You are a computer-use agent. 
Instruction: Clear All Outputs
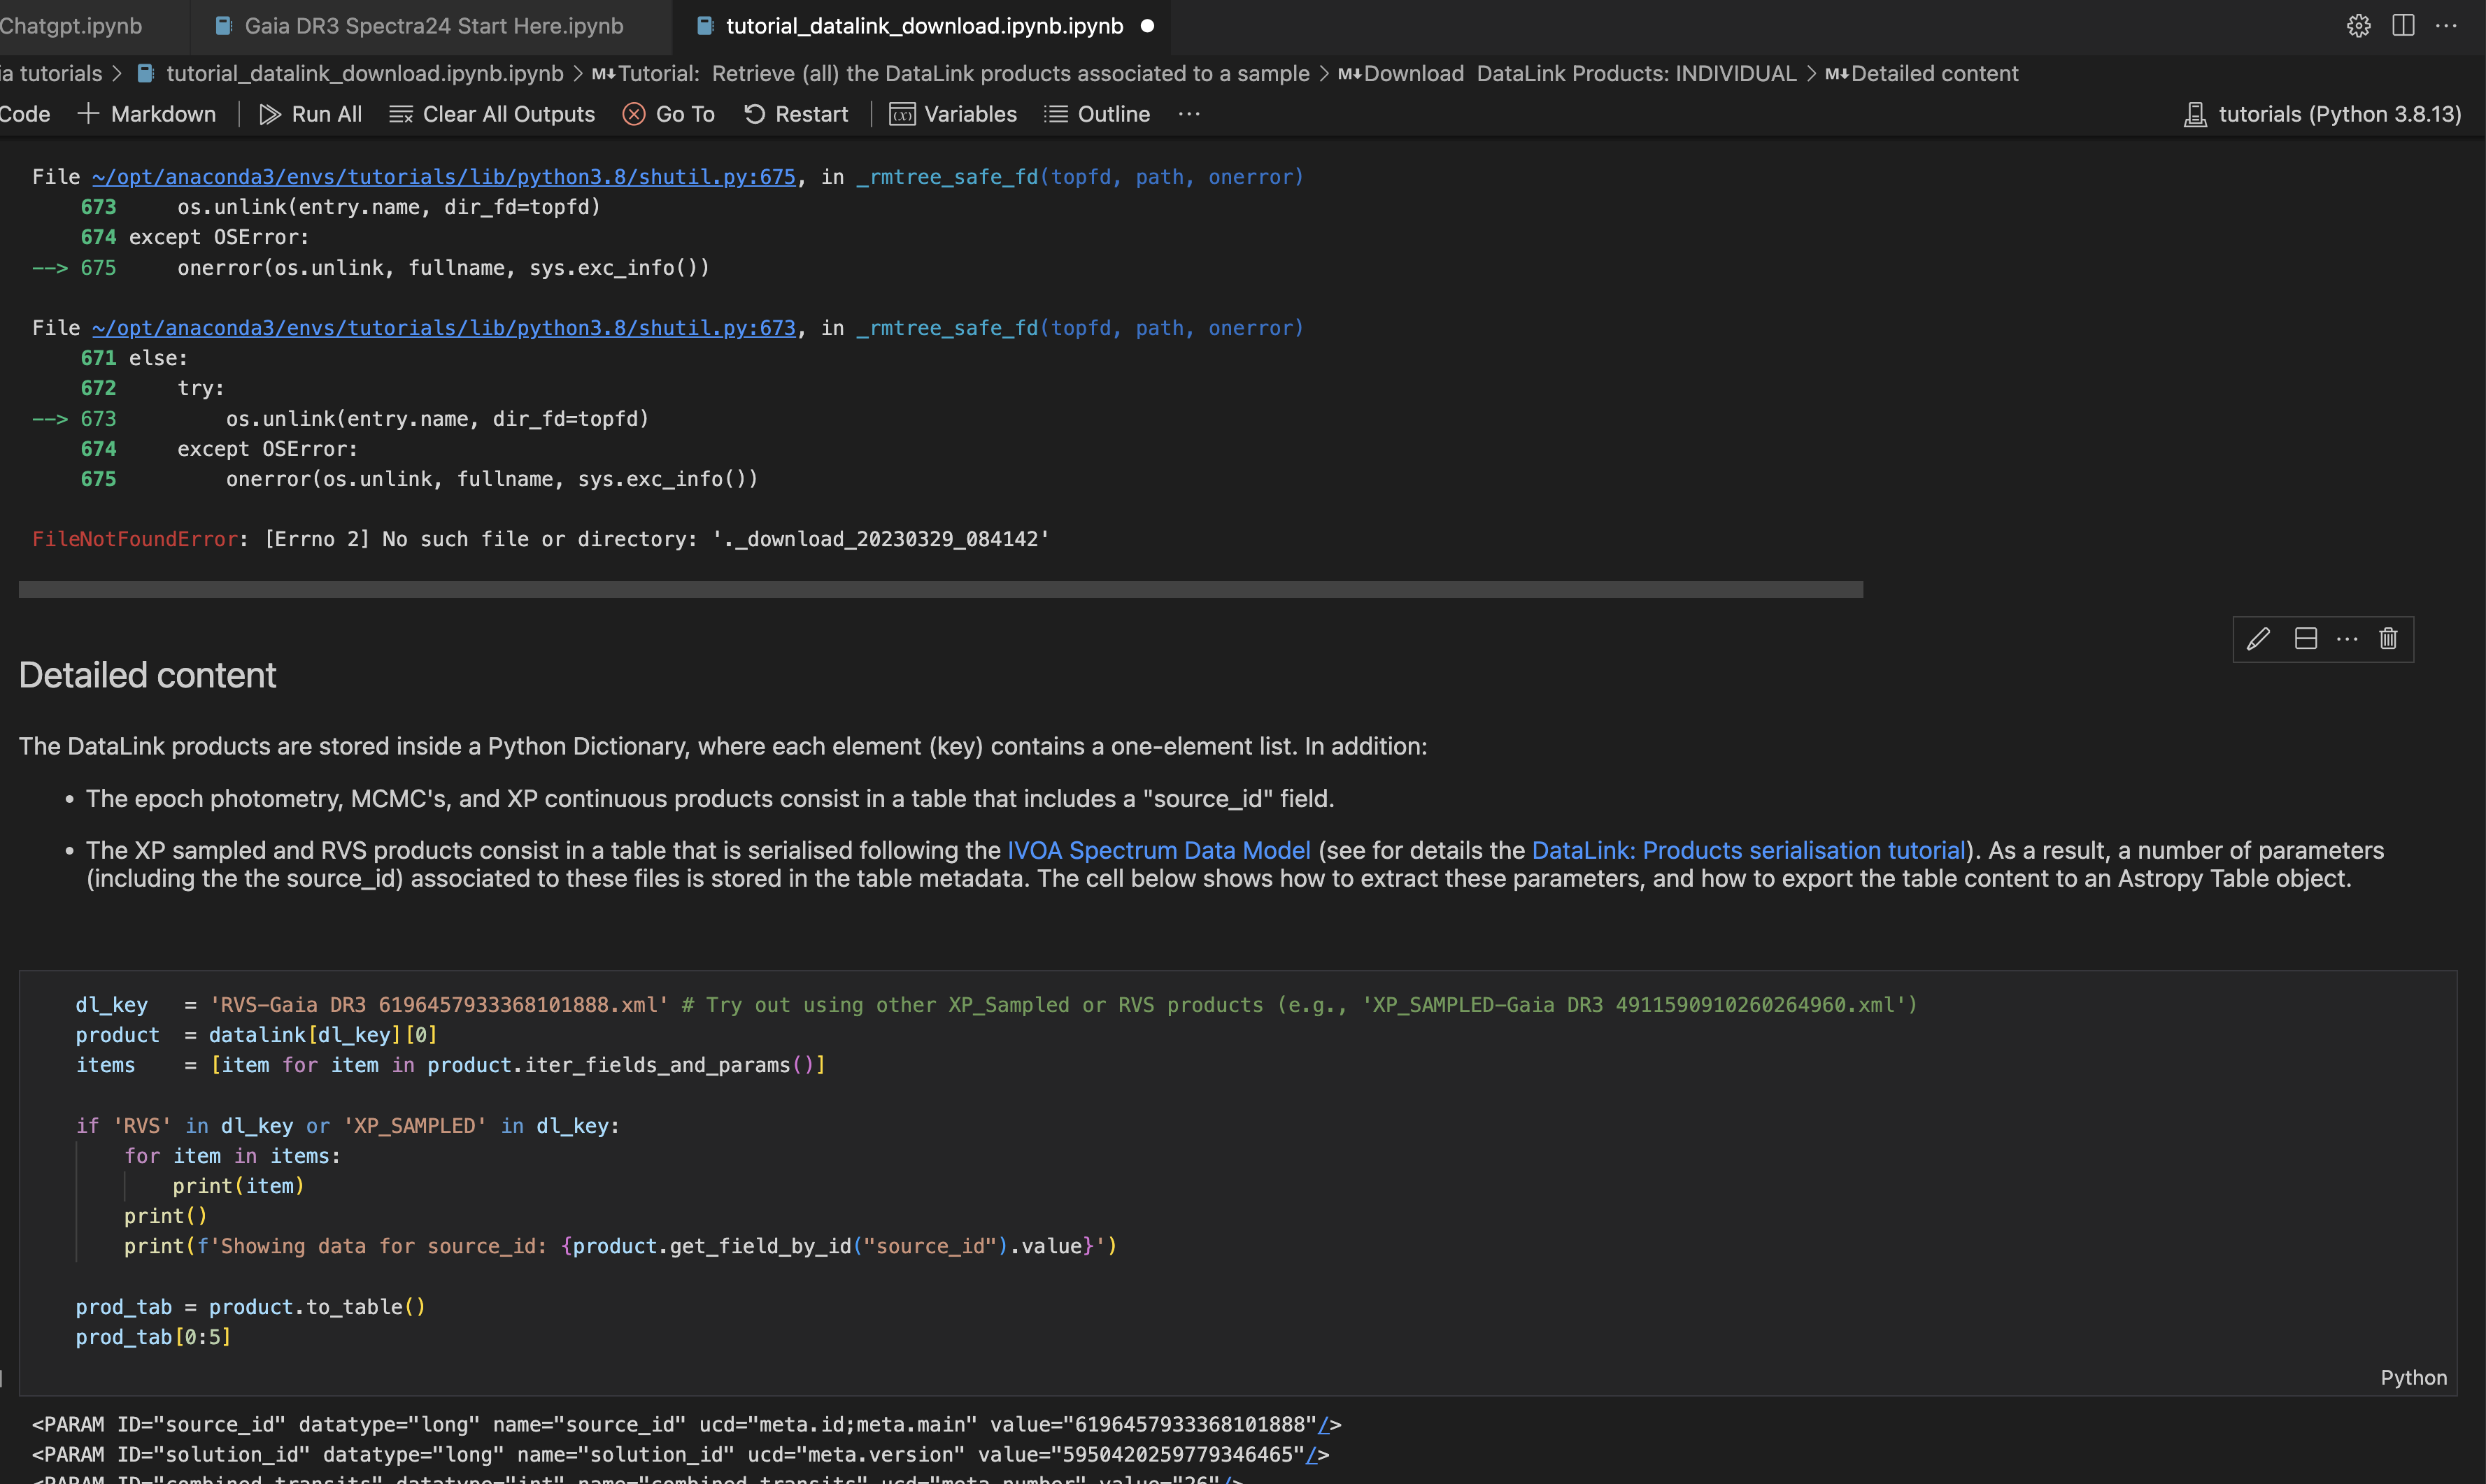[x=492, y=114]
